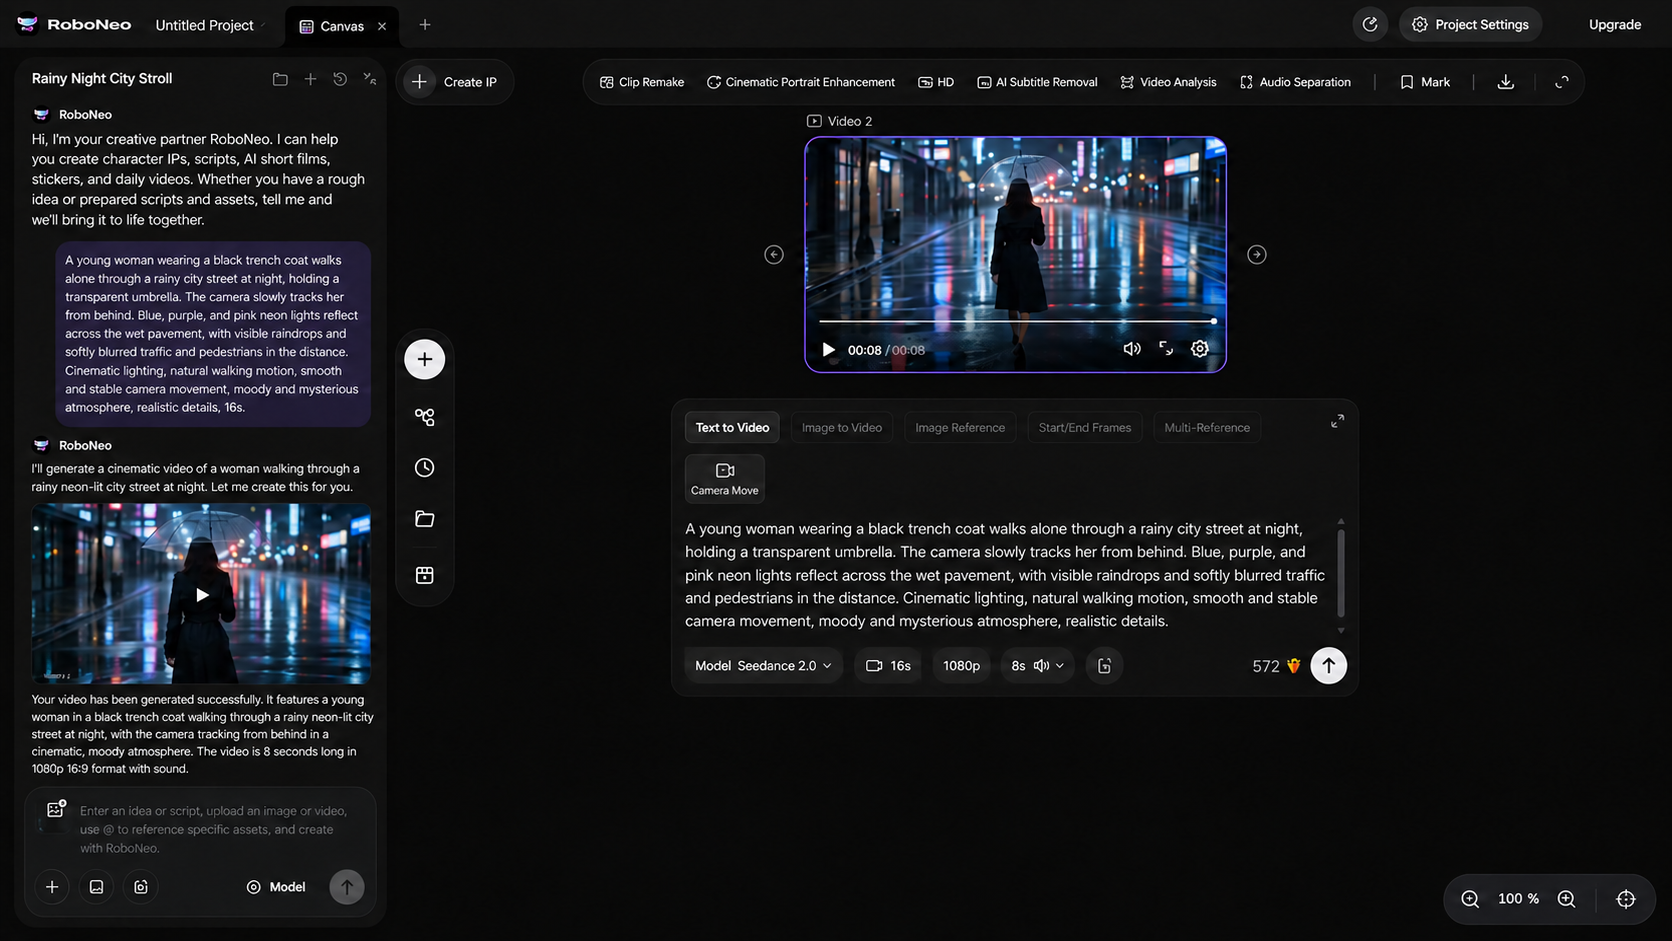This screenshot has height=941, width=1672.
Task: Open the assets folder icon in sidebar
Action: (425, 519)
